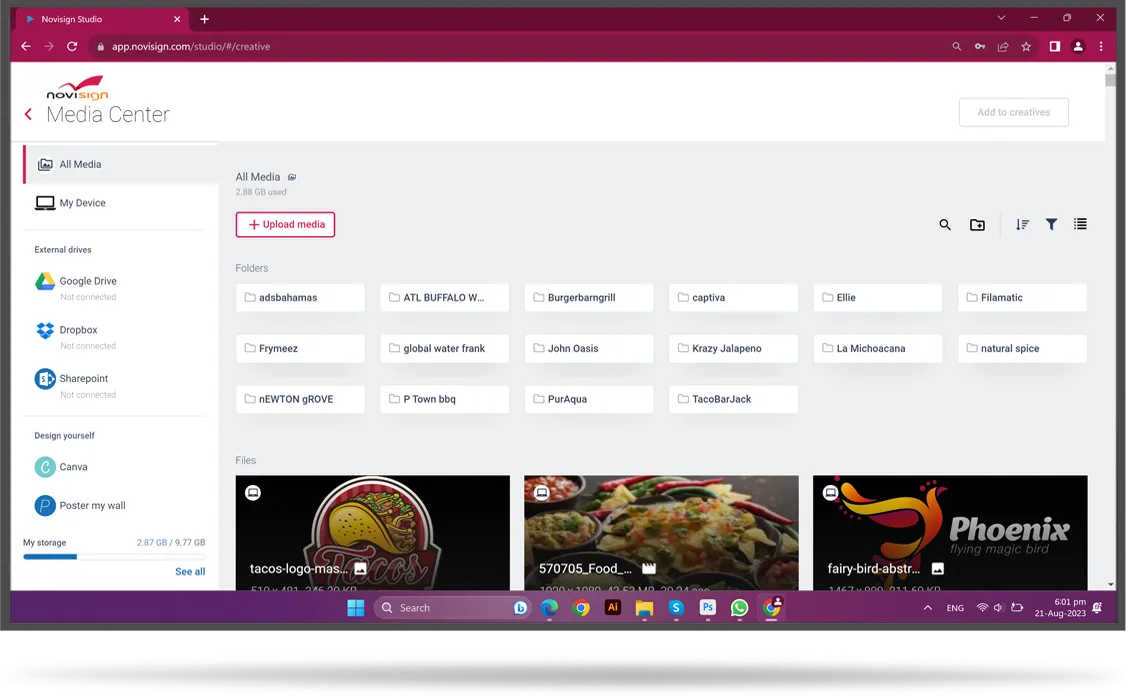Viewport: 1126px width, 698px height.
Task: Click the Upload media button
Action: [x=285, y=225]
